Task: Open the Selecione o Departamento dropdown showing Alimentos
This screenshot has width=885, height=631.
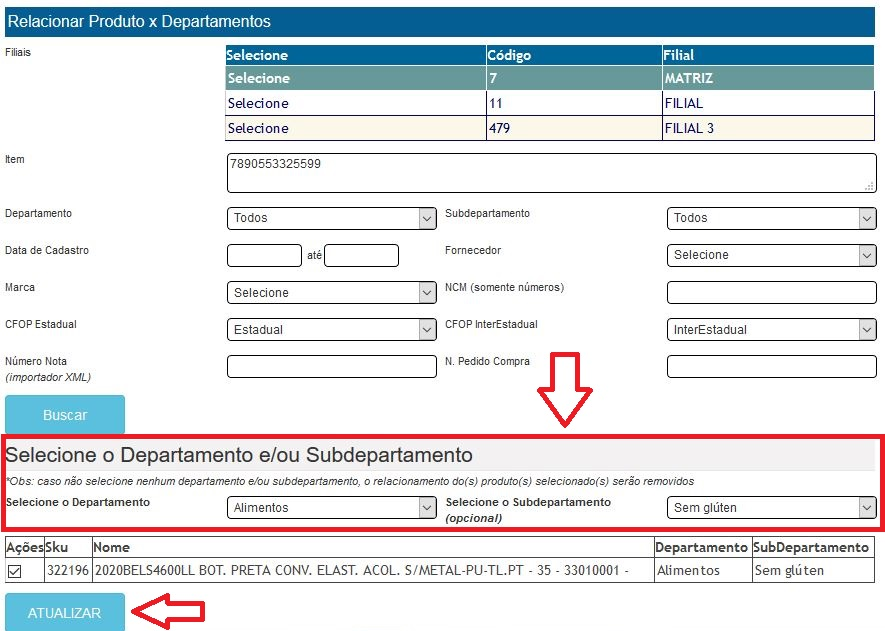Action: (x=332, y=507)
